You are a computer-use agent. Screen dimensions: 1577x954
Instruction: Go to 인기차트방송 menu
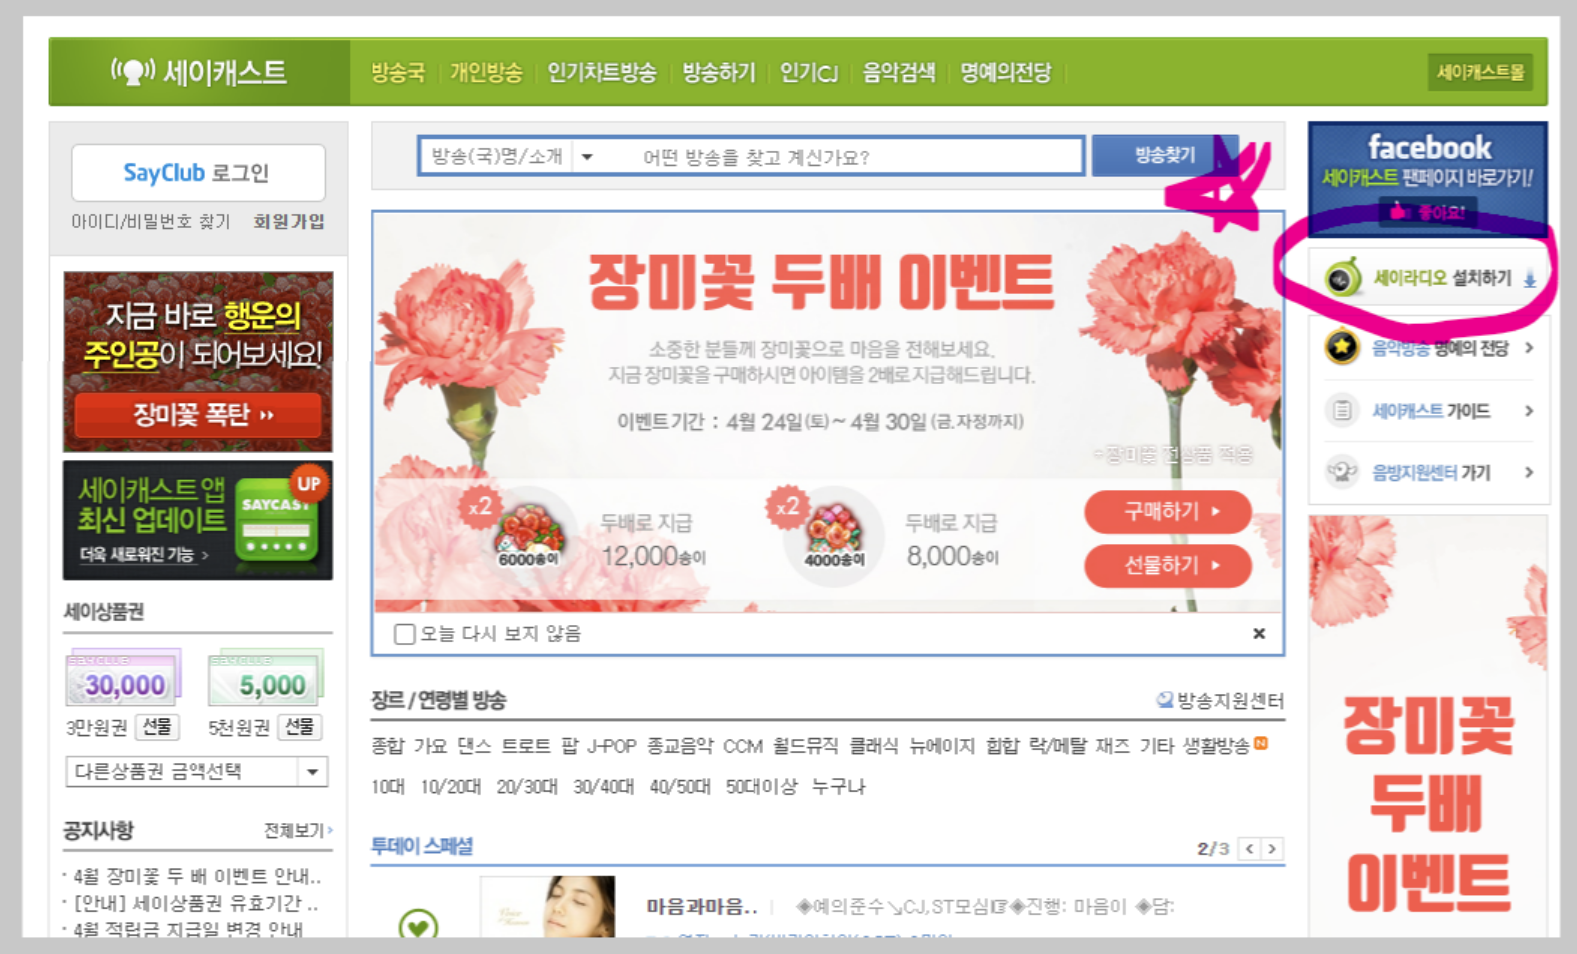(x=601, y=72)
